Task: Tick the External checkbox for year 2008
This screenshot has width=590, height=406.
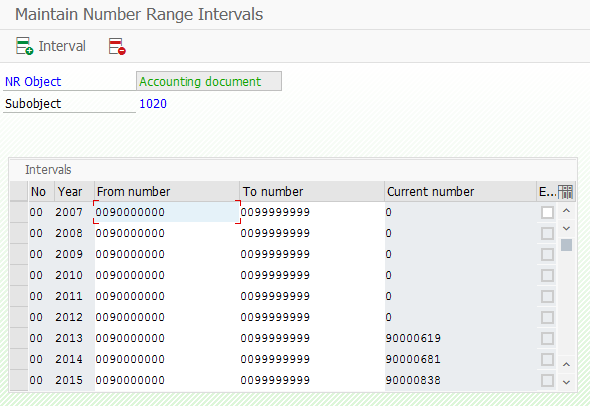Action: 547,233
